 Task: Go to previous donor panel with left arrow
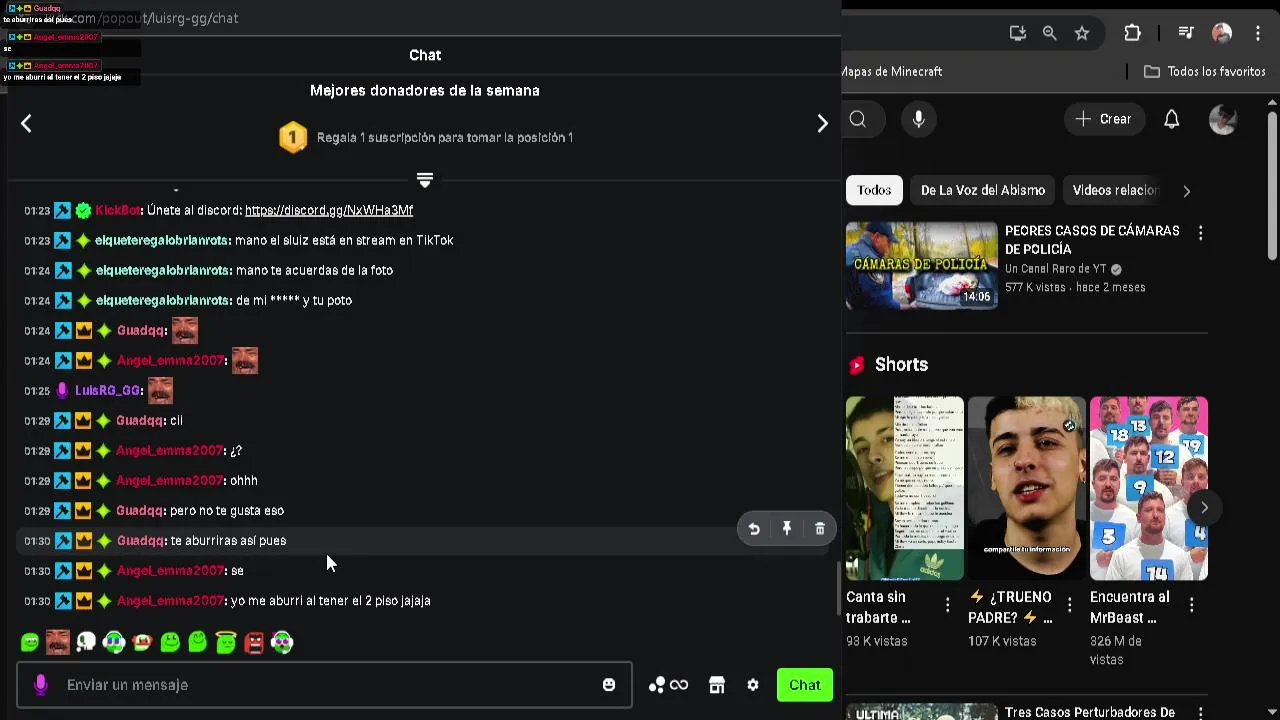pos(26,123)
